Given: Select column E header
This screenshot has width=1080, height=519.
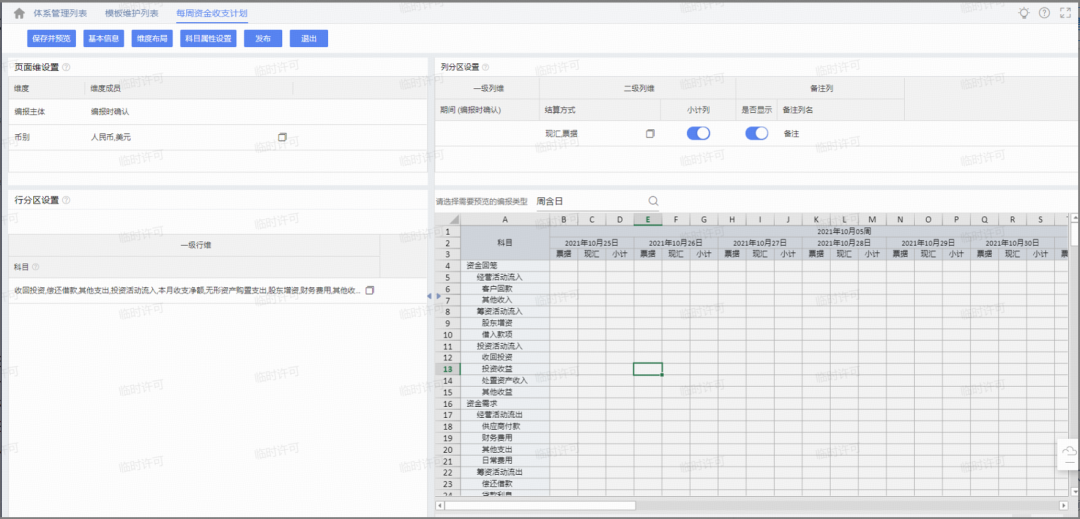Looking at the screenshot, I should (x=647, y=220).
